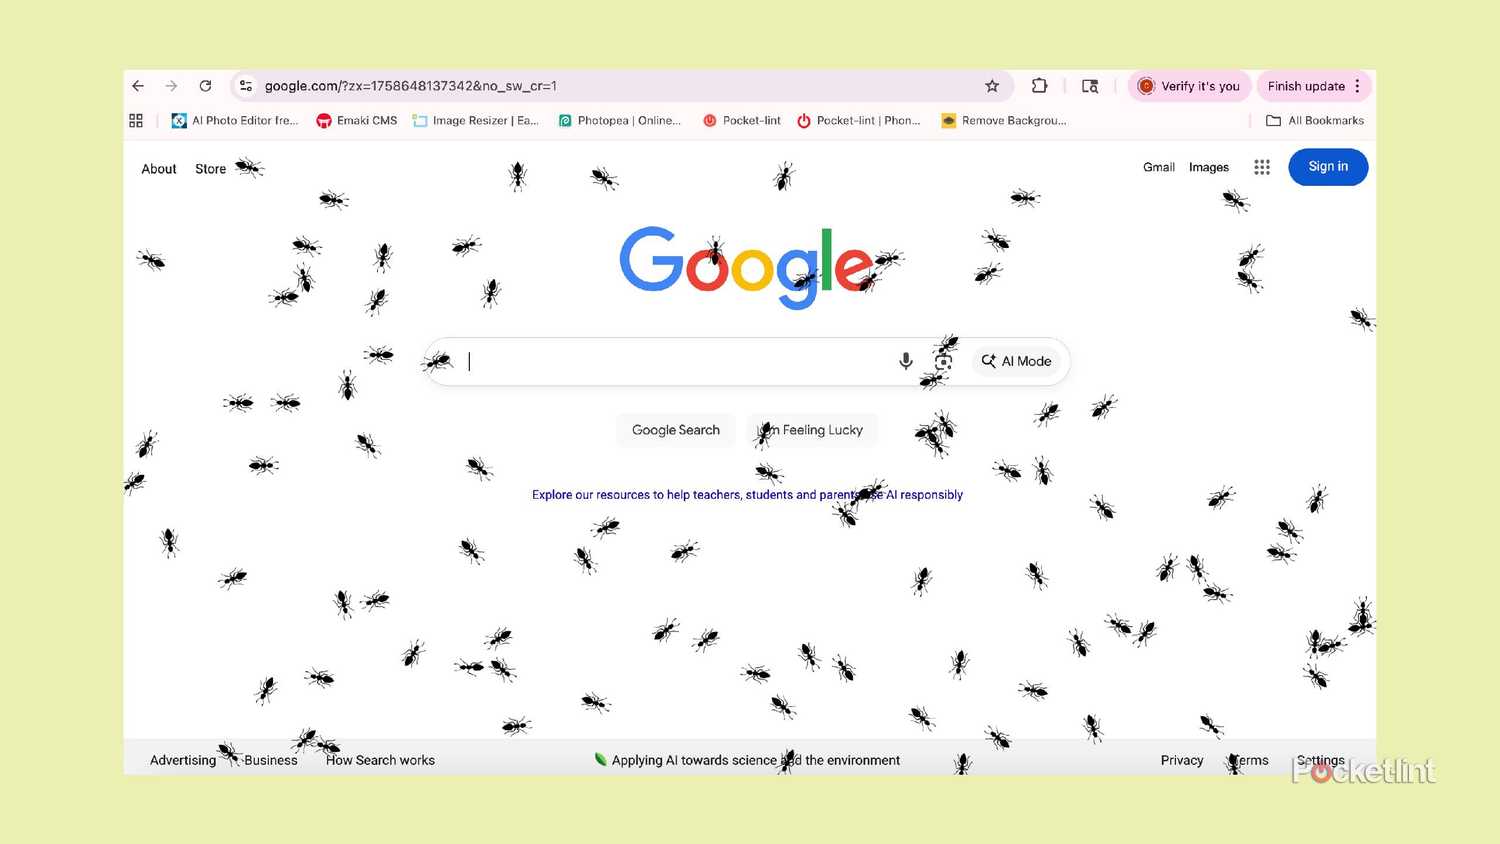1500x844 pixels.
Task: Open the Settings menu in footer
Action: click(x=1320, y=760)
